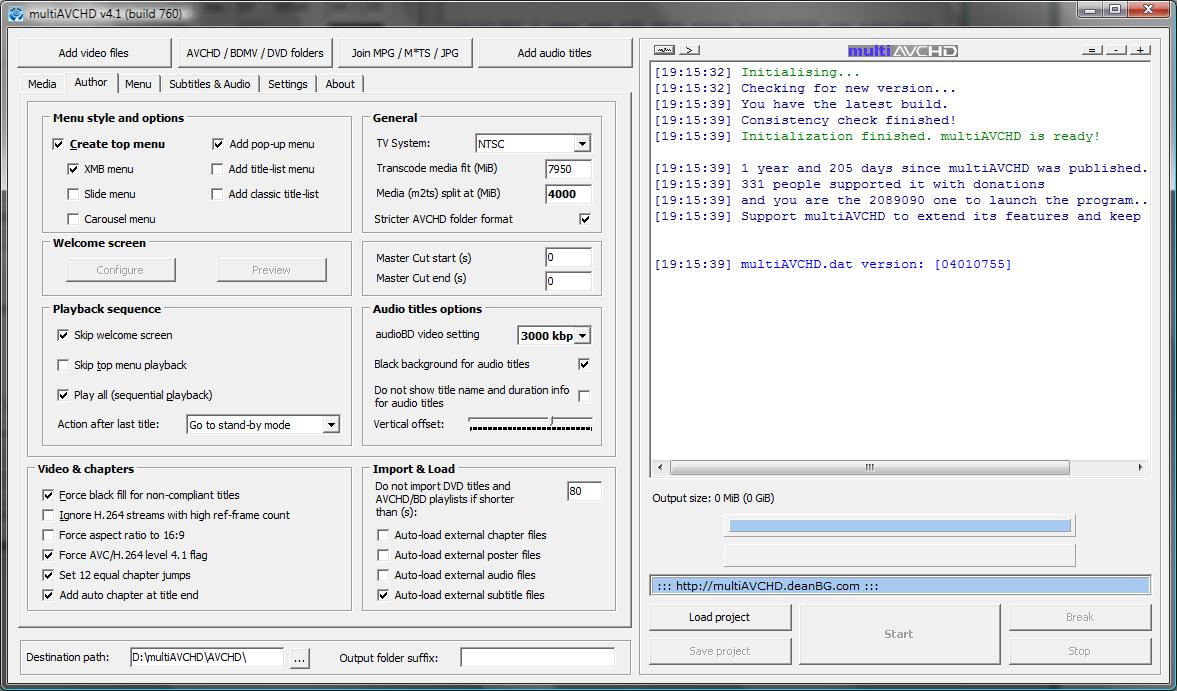
Task: Click the '-' button above the log
Action: click(1116, 50)
